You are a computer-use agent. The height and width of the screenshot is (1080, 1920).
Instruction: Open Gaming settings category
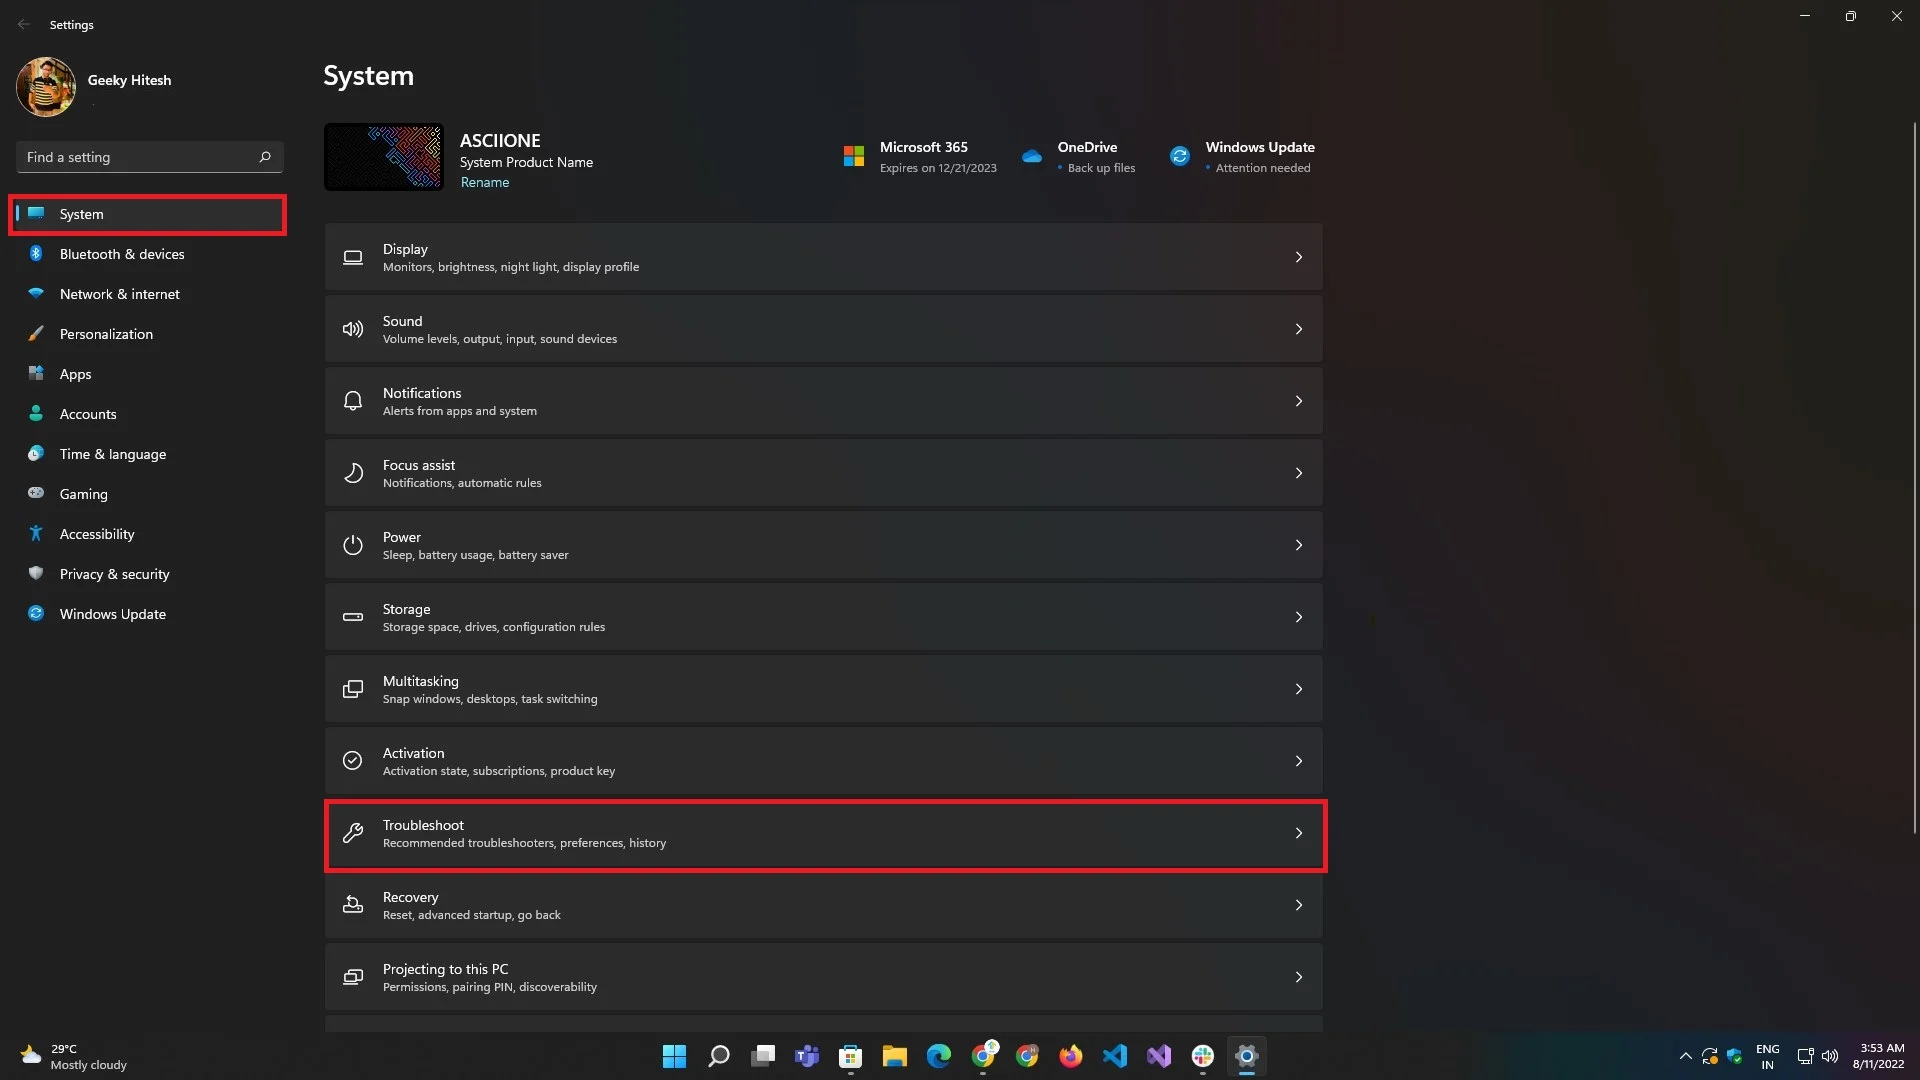click(x=148, y=494)
